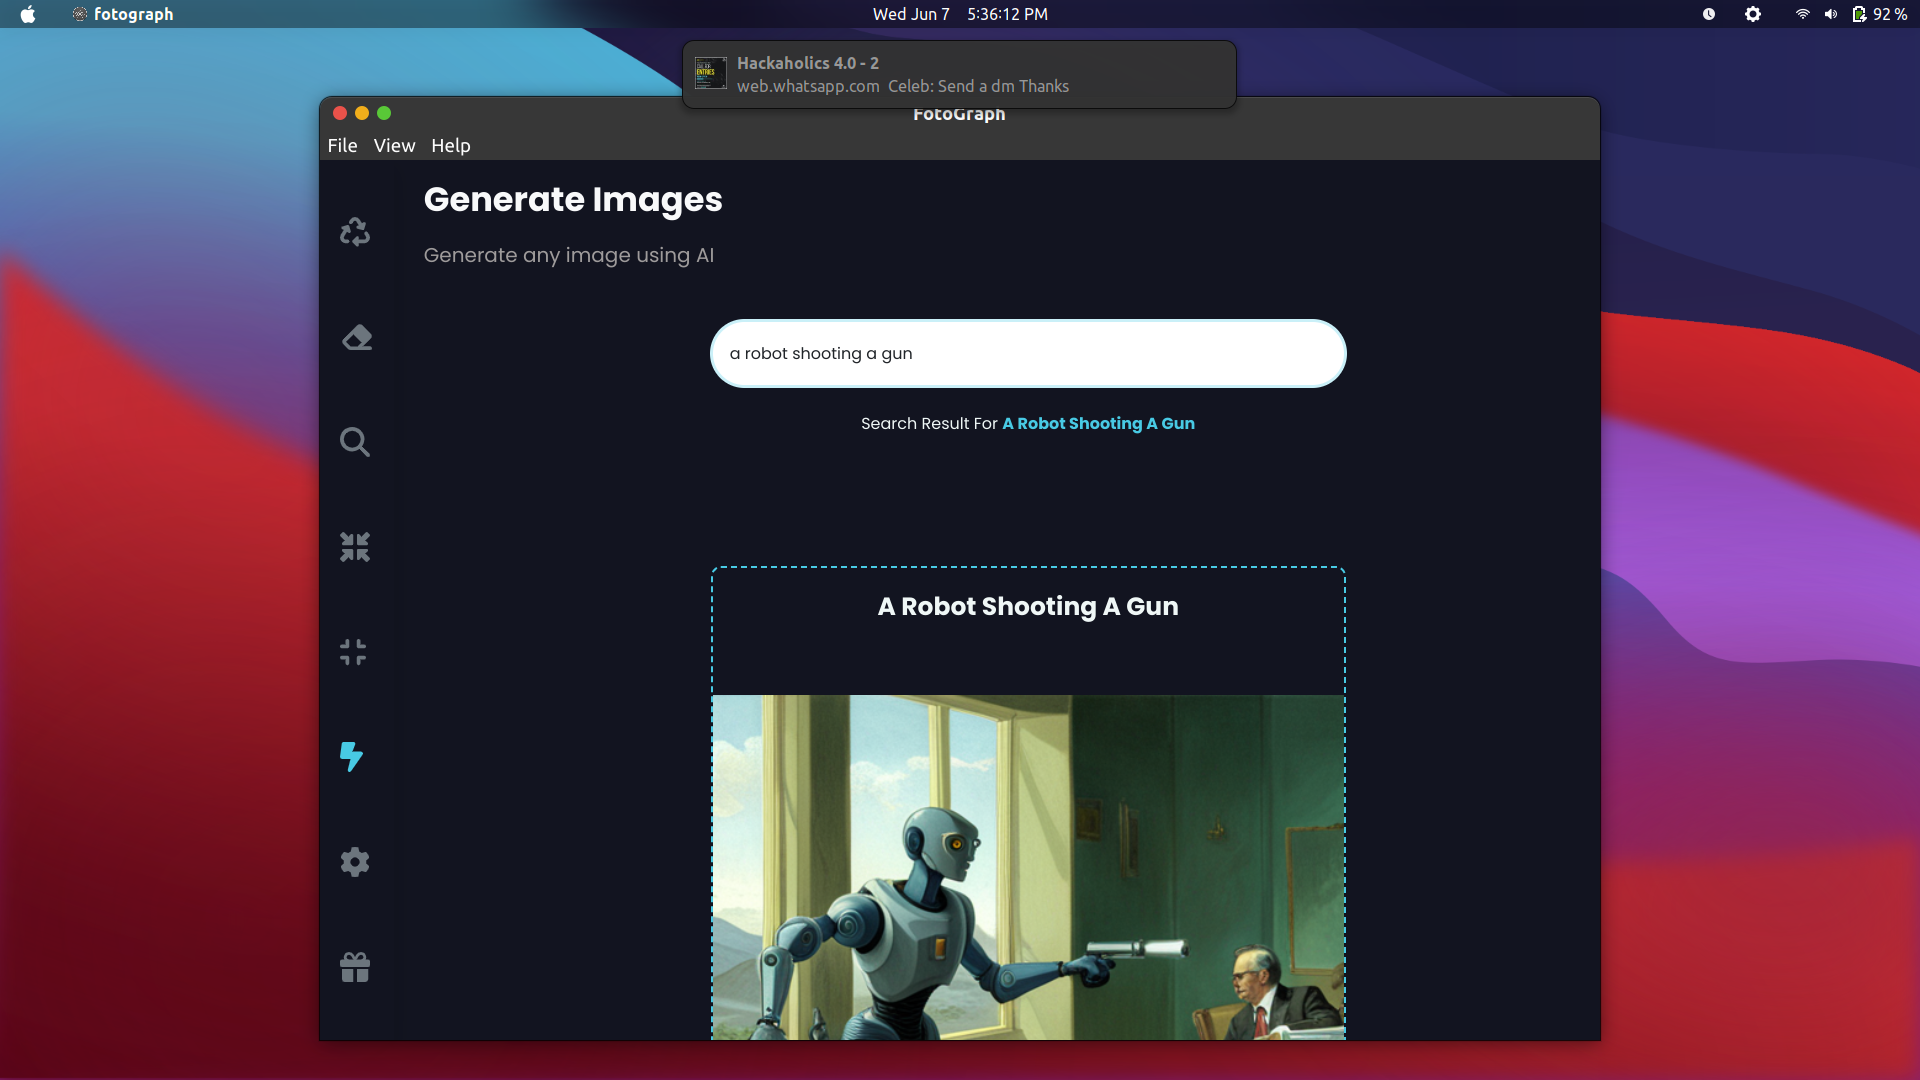
Task: Click A Robot Shooting A Gun result link
Action: [1097, 423]
